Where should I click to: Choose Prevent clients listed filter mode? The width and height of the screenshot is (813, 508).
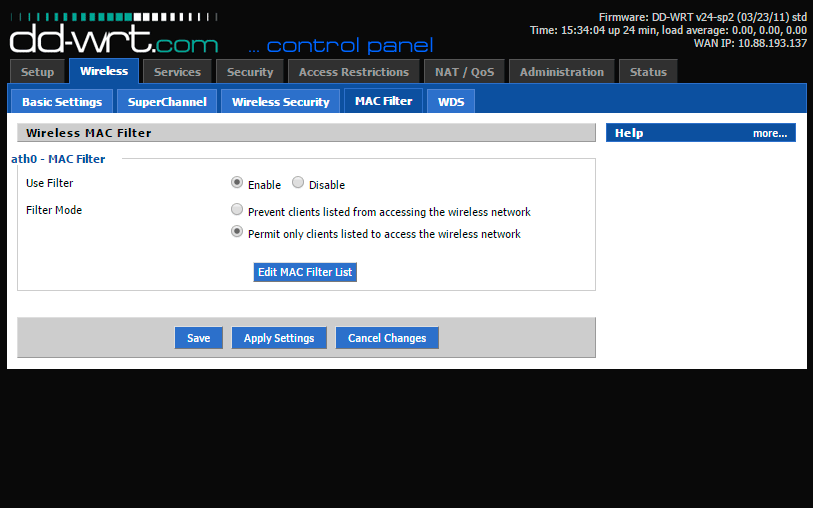tap(237, 210)
